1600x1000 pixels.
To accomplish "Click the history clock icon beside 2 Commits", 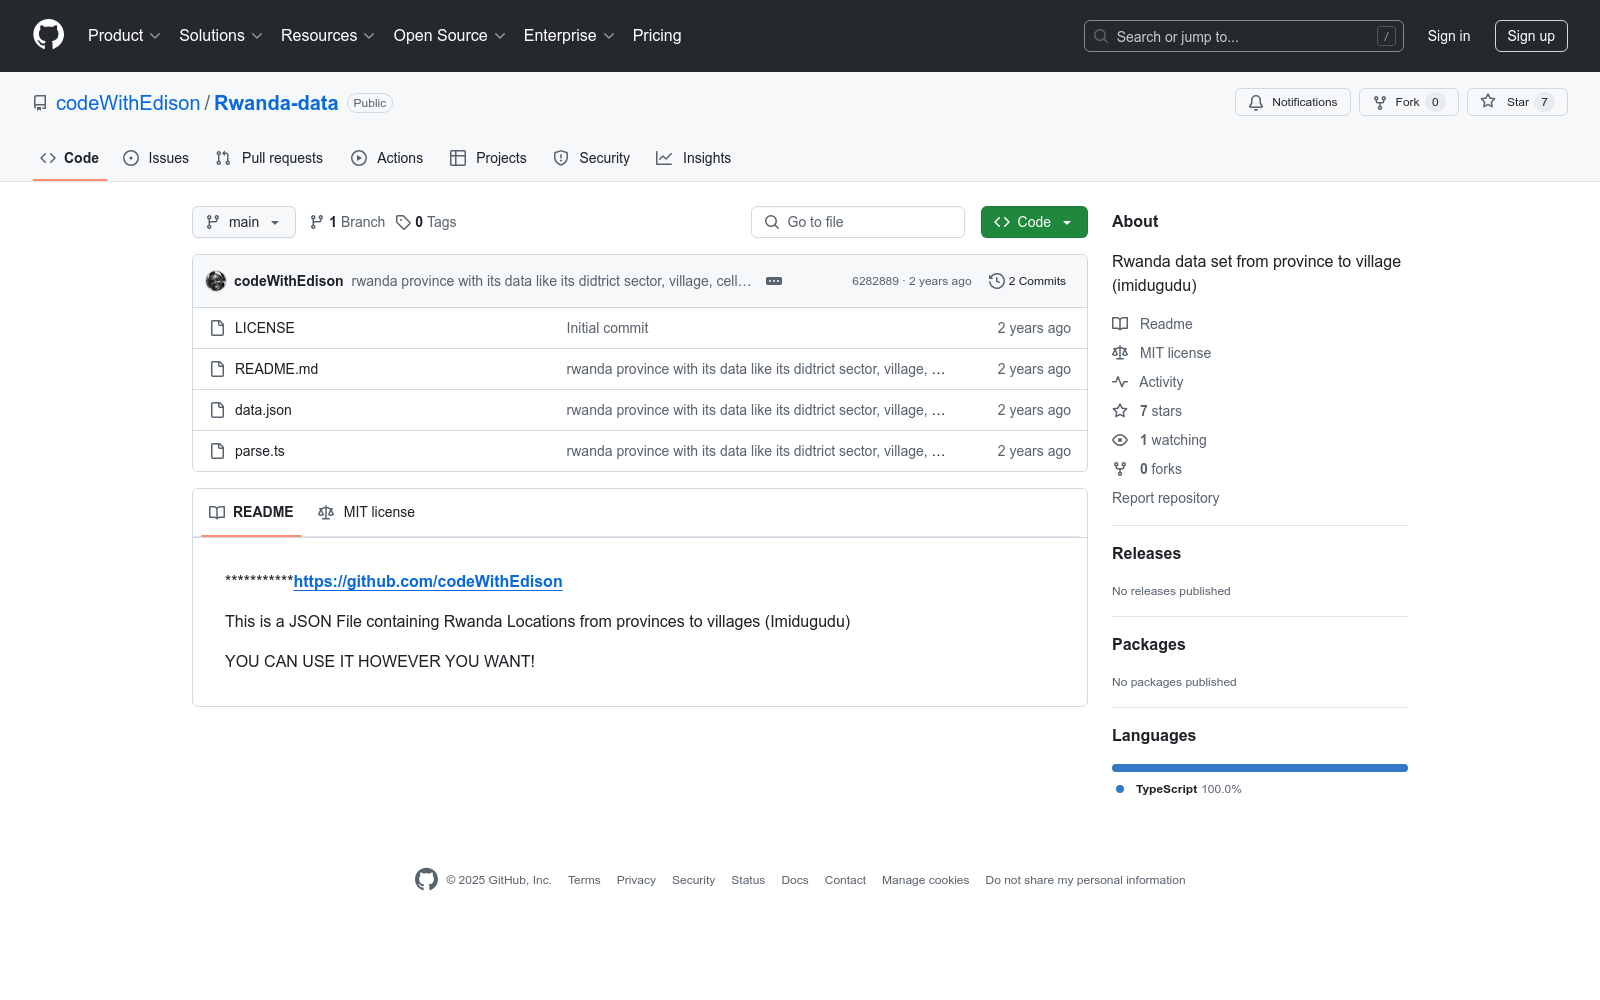I will (996, 281).
